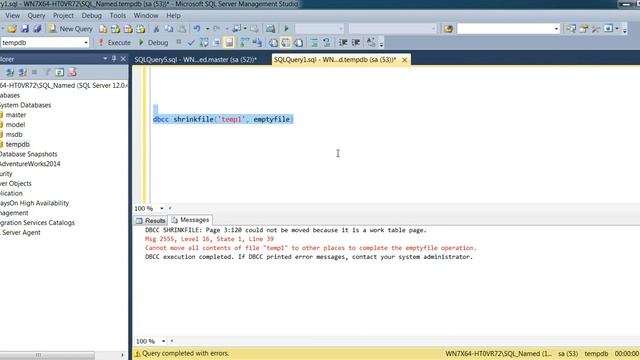Open the Debug menu

[91, 16]
